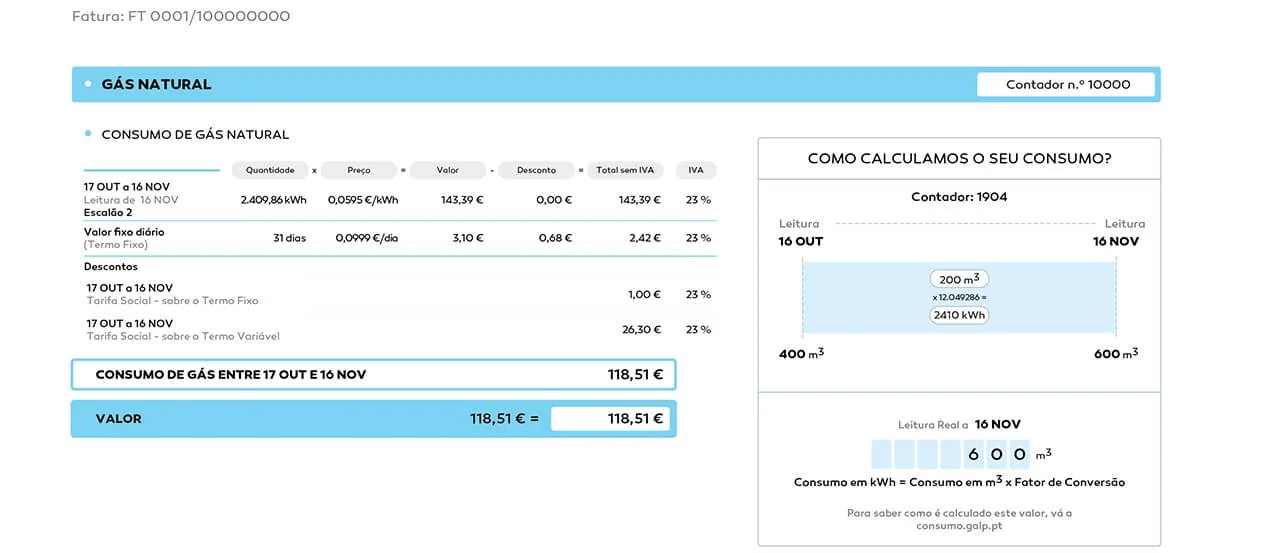Select the 2.409,86 kWh quantity value
1284x553 pixels.
pos(274,200)
